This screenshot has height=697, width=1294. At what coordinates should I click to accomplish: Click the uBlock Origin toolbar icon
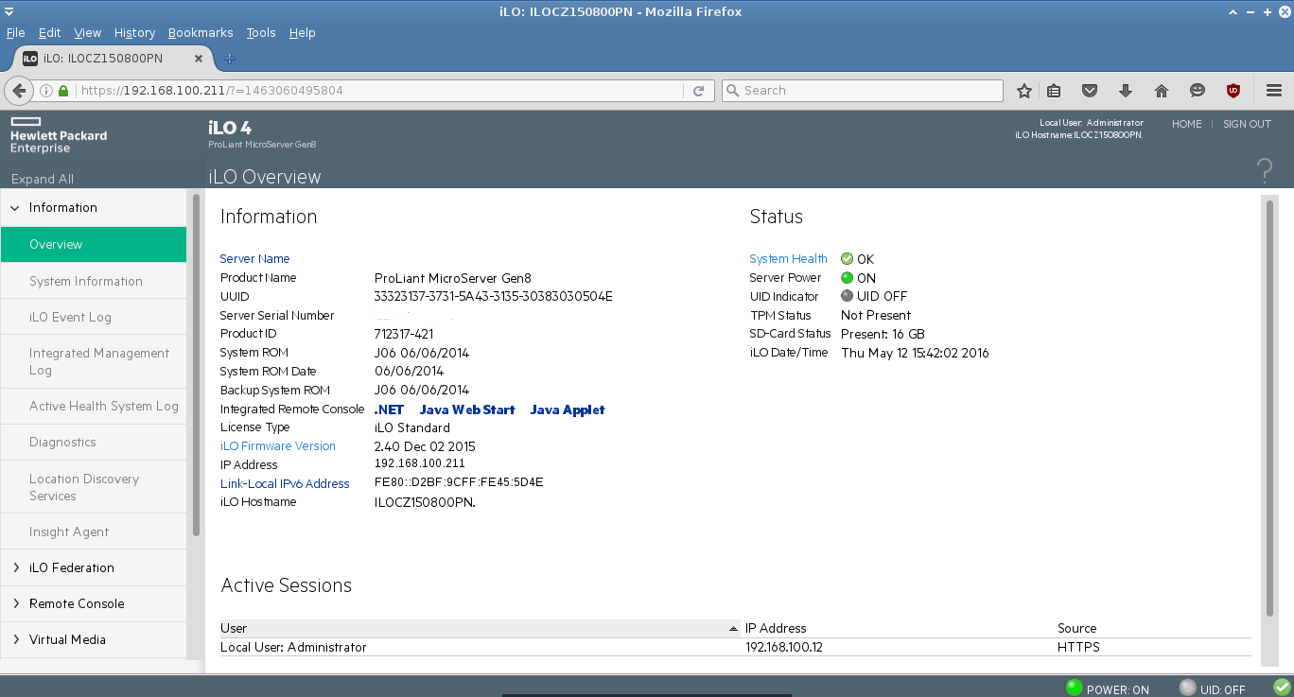pos(1233,90)
